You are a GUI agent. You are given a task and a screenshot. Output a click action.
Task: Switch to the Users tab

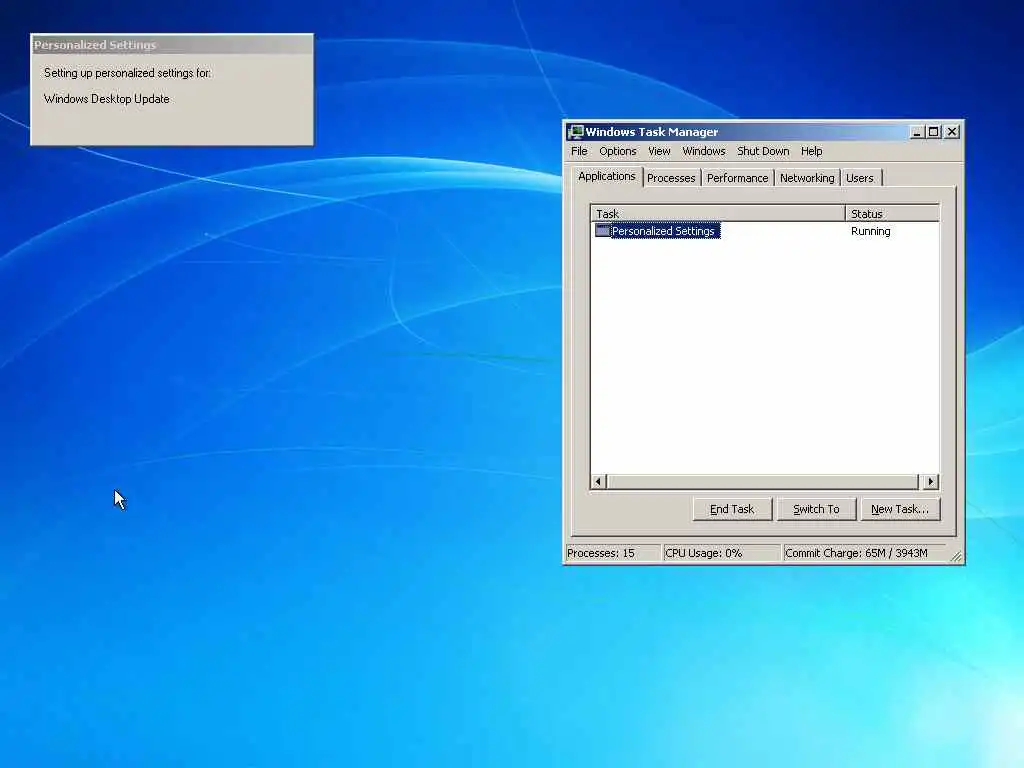point(859,178)
